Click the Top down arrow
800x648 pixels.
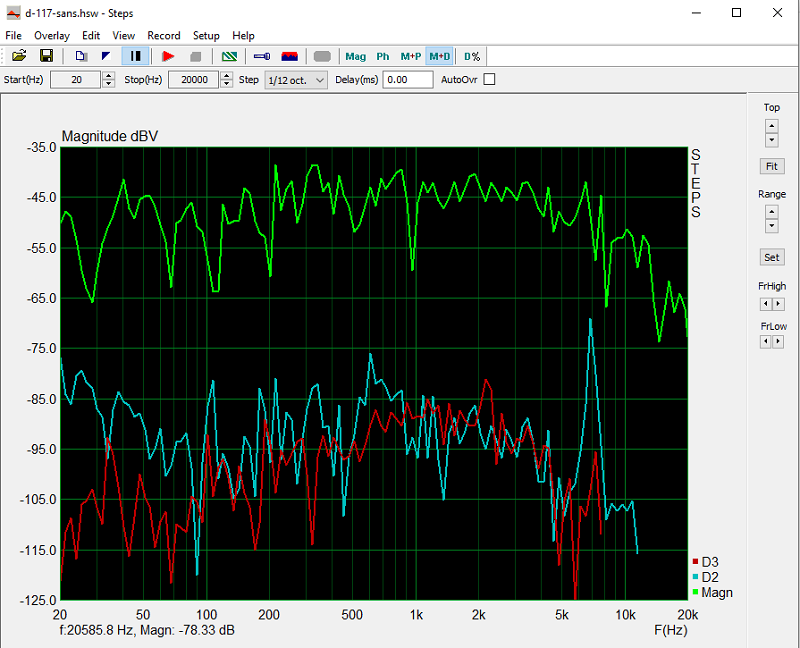[x=771, y=140]
